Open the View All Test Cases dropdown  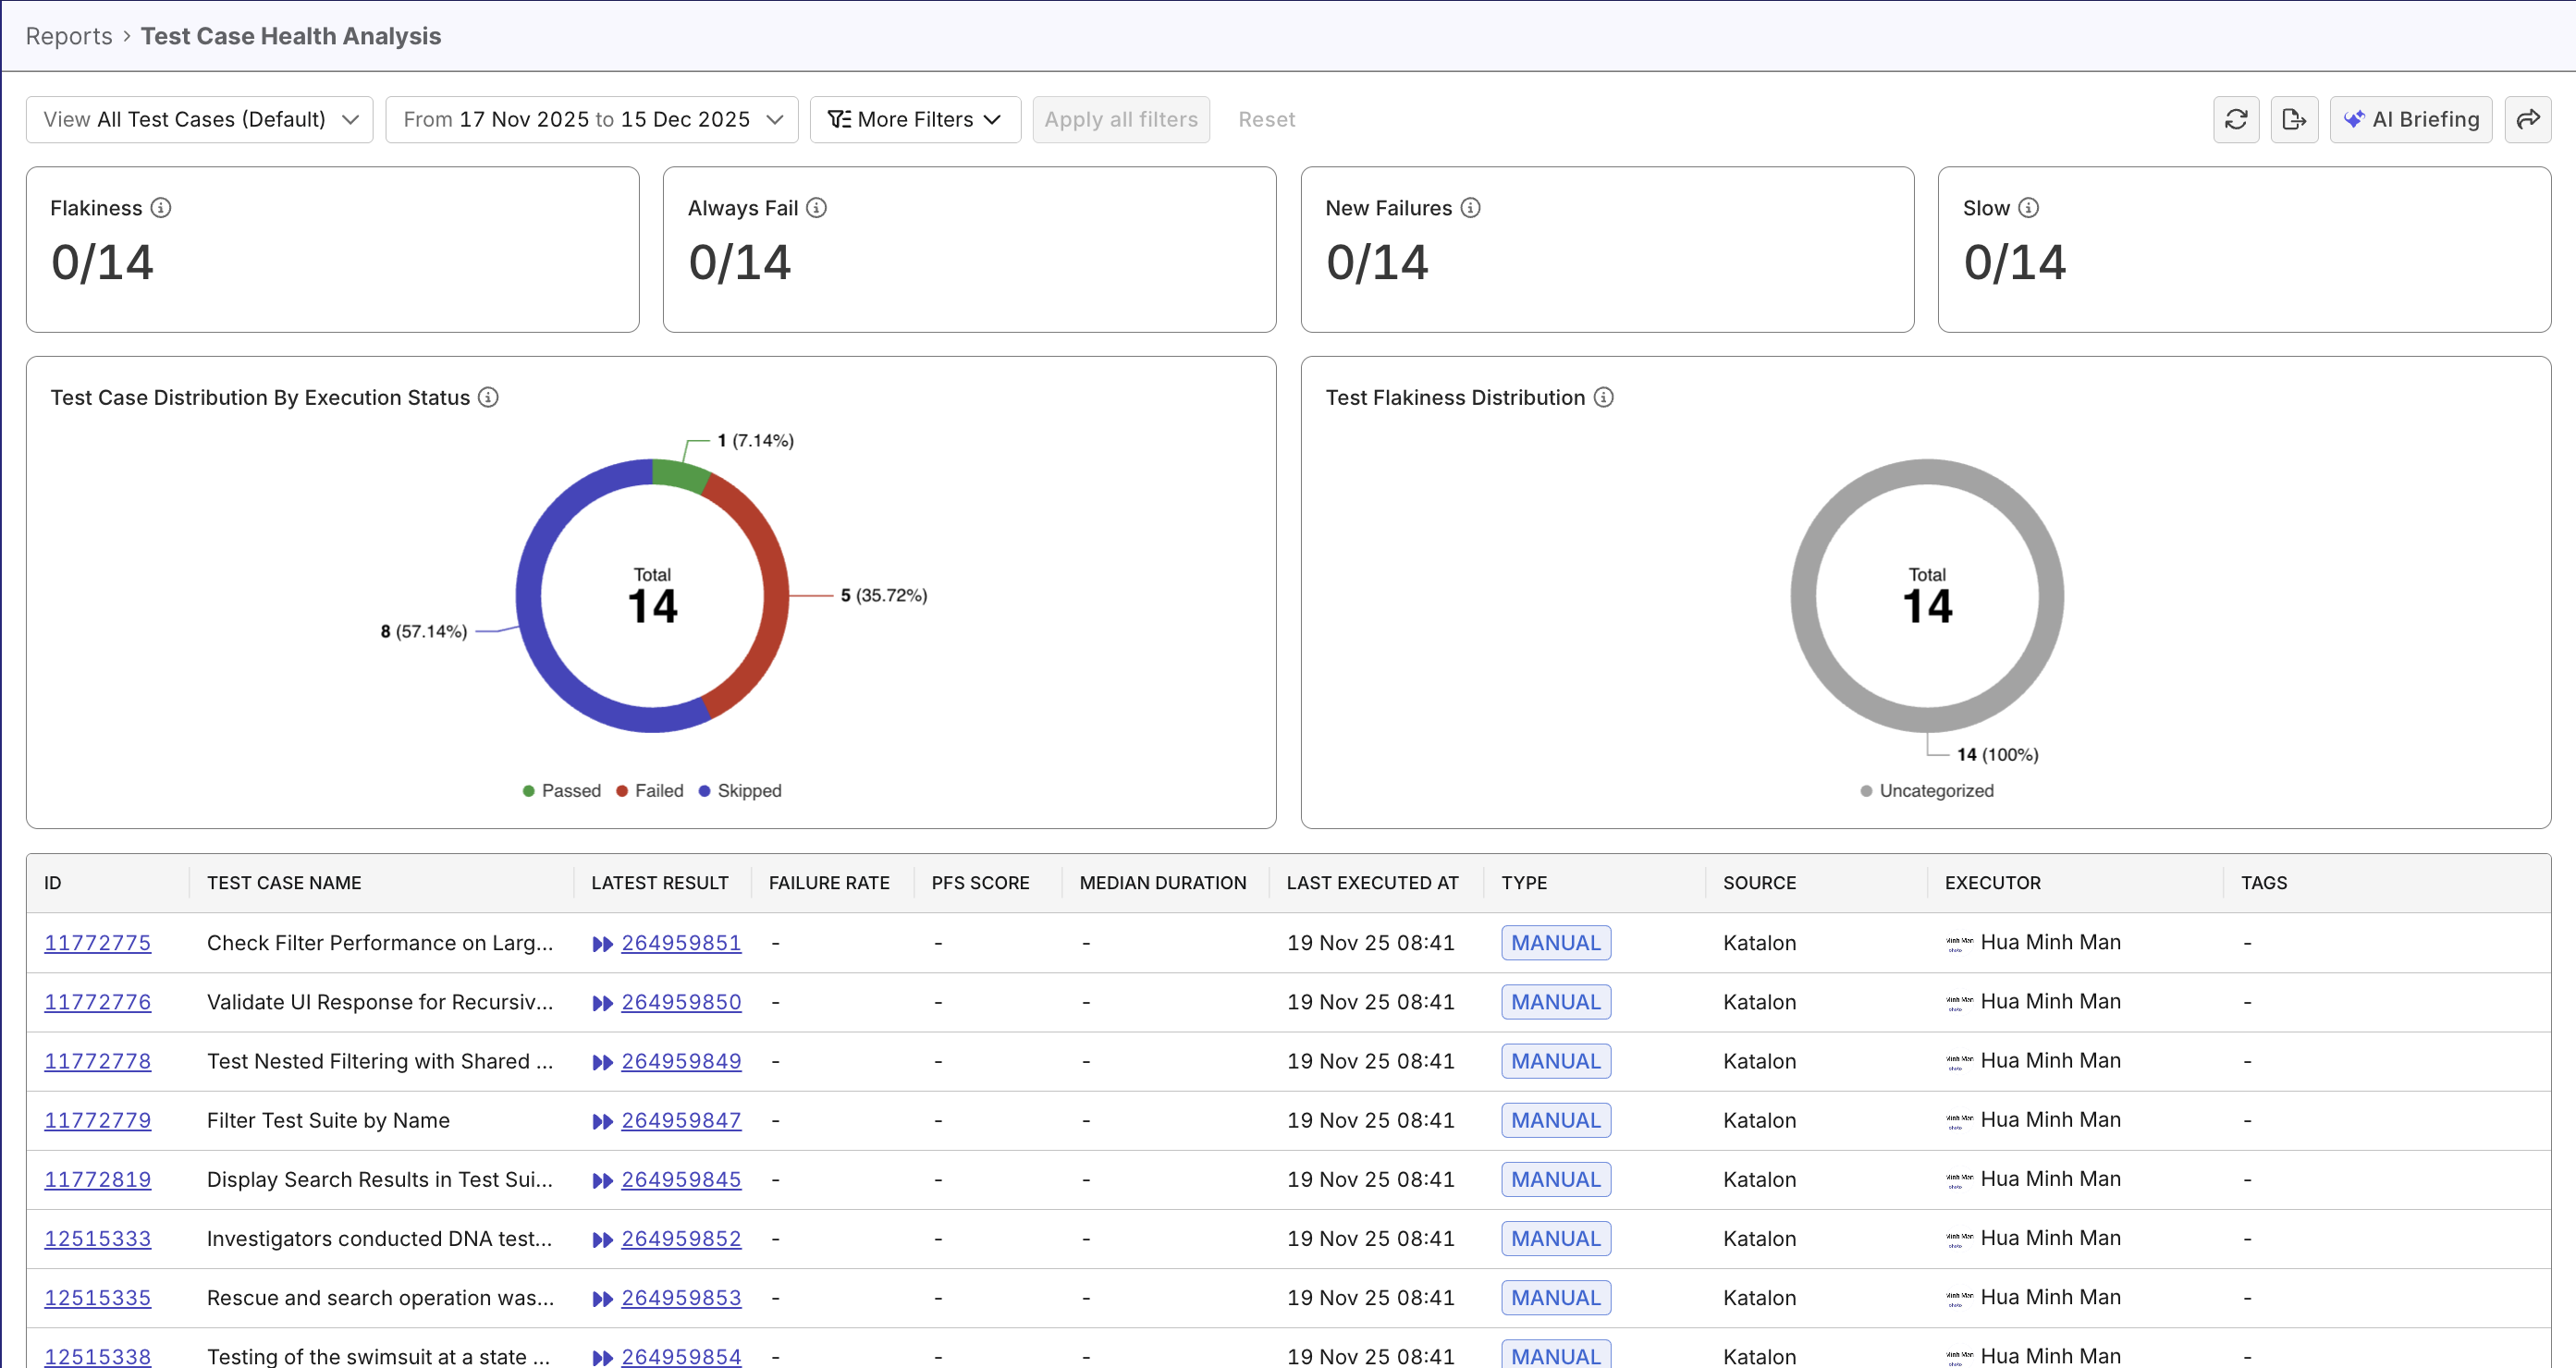199,119
